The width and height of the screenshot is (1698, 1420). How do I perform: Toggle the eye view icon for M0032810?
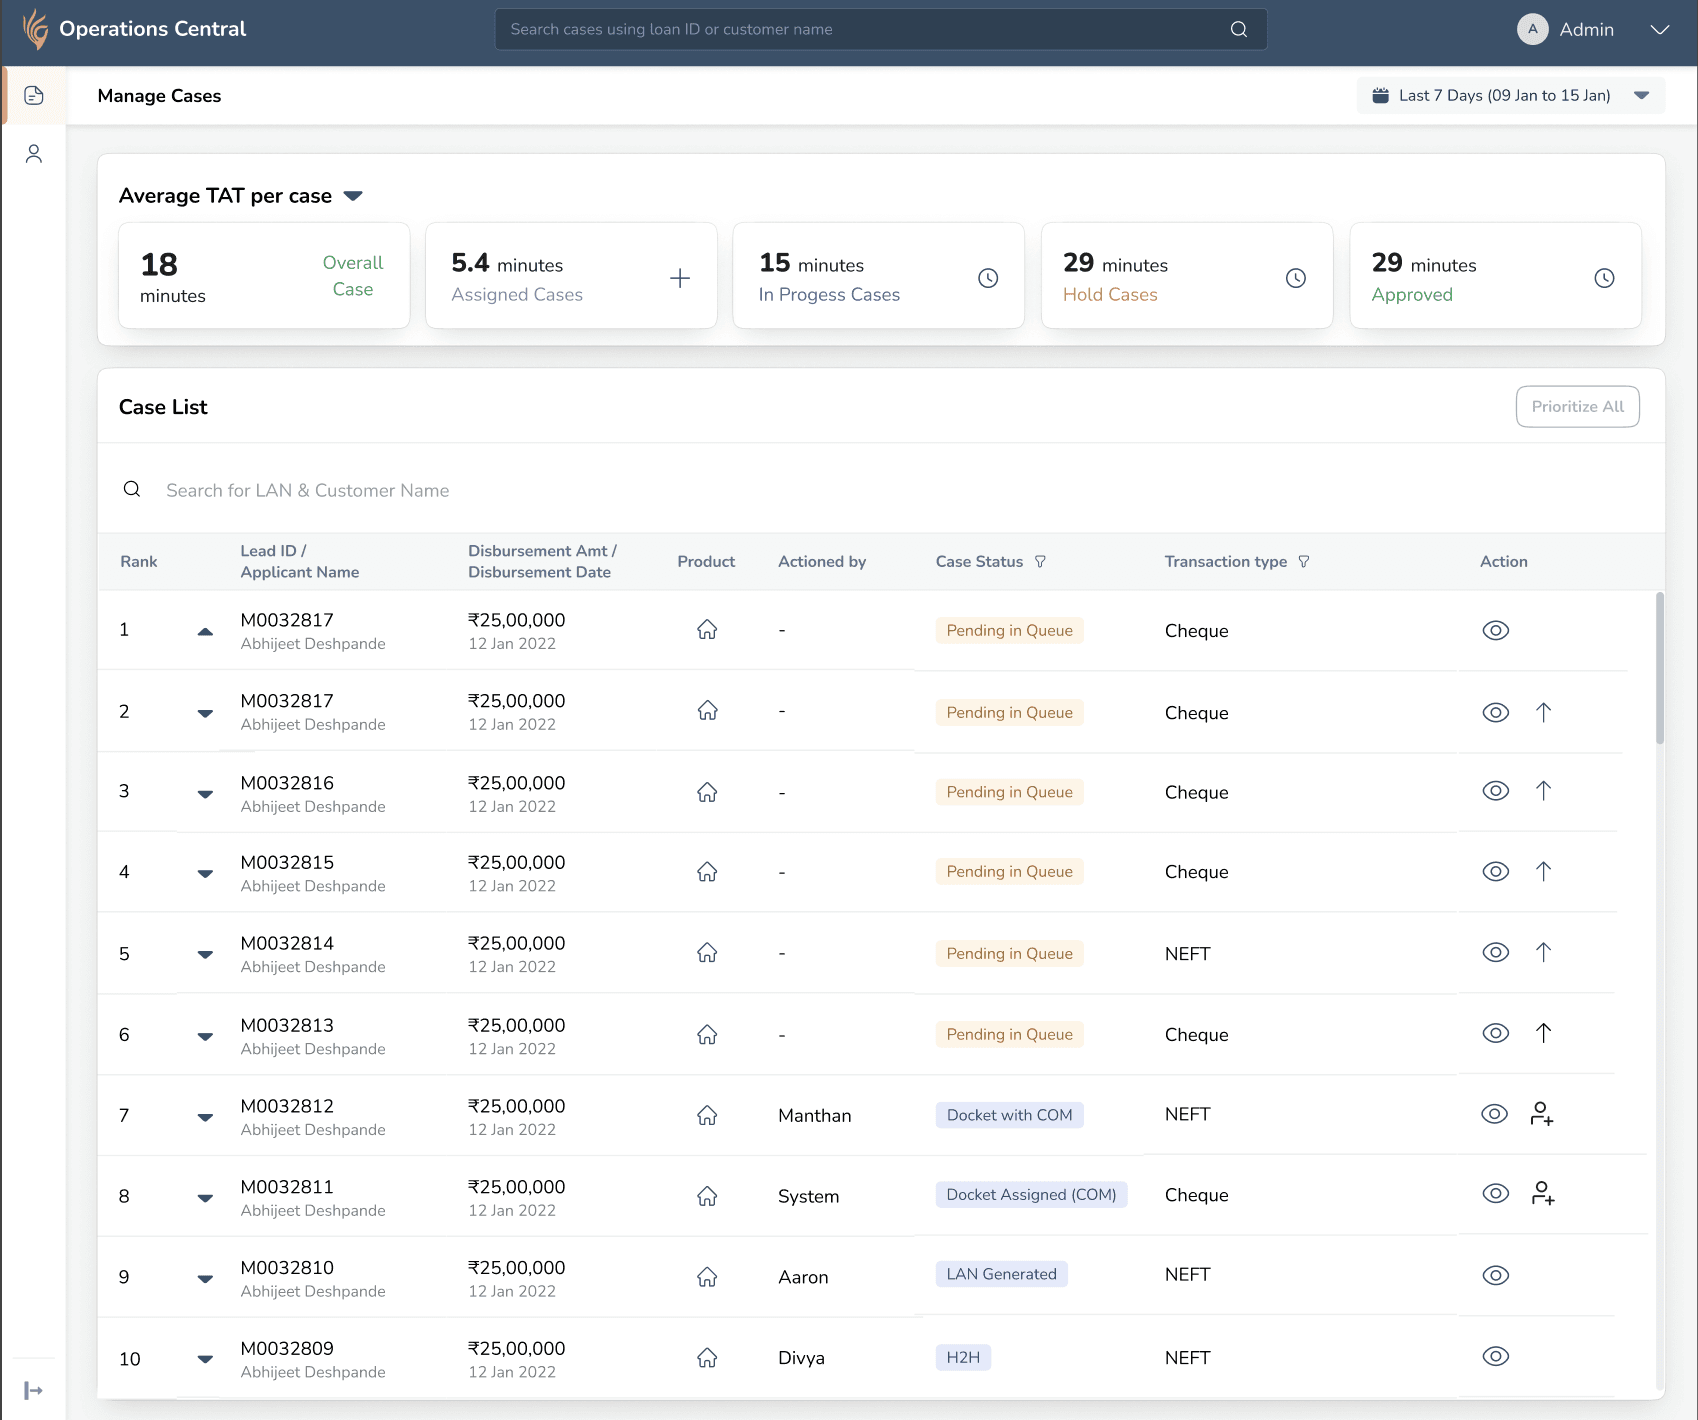1495,1275
